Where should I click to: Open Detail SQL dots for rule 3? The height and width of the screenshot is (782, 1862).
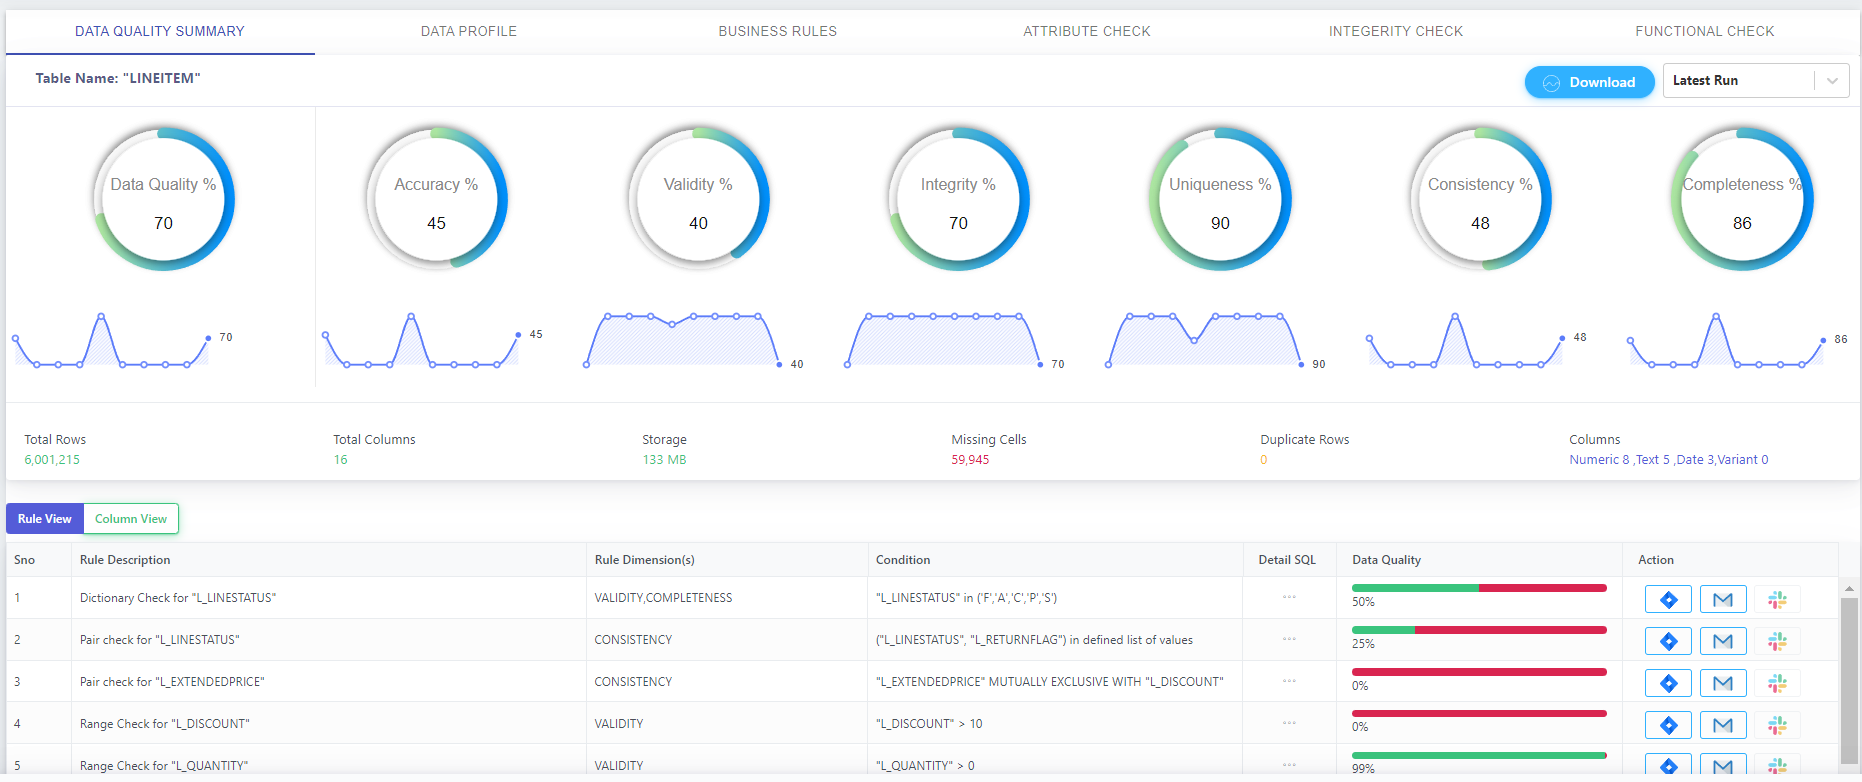tap(1289, 682)
